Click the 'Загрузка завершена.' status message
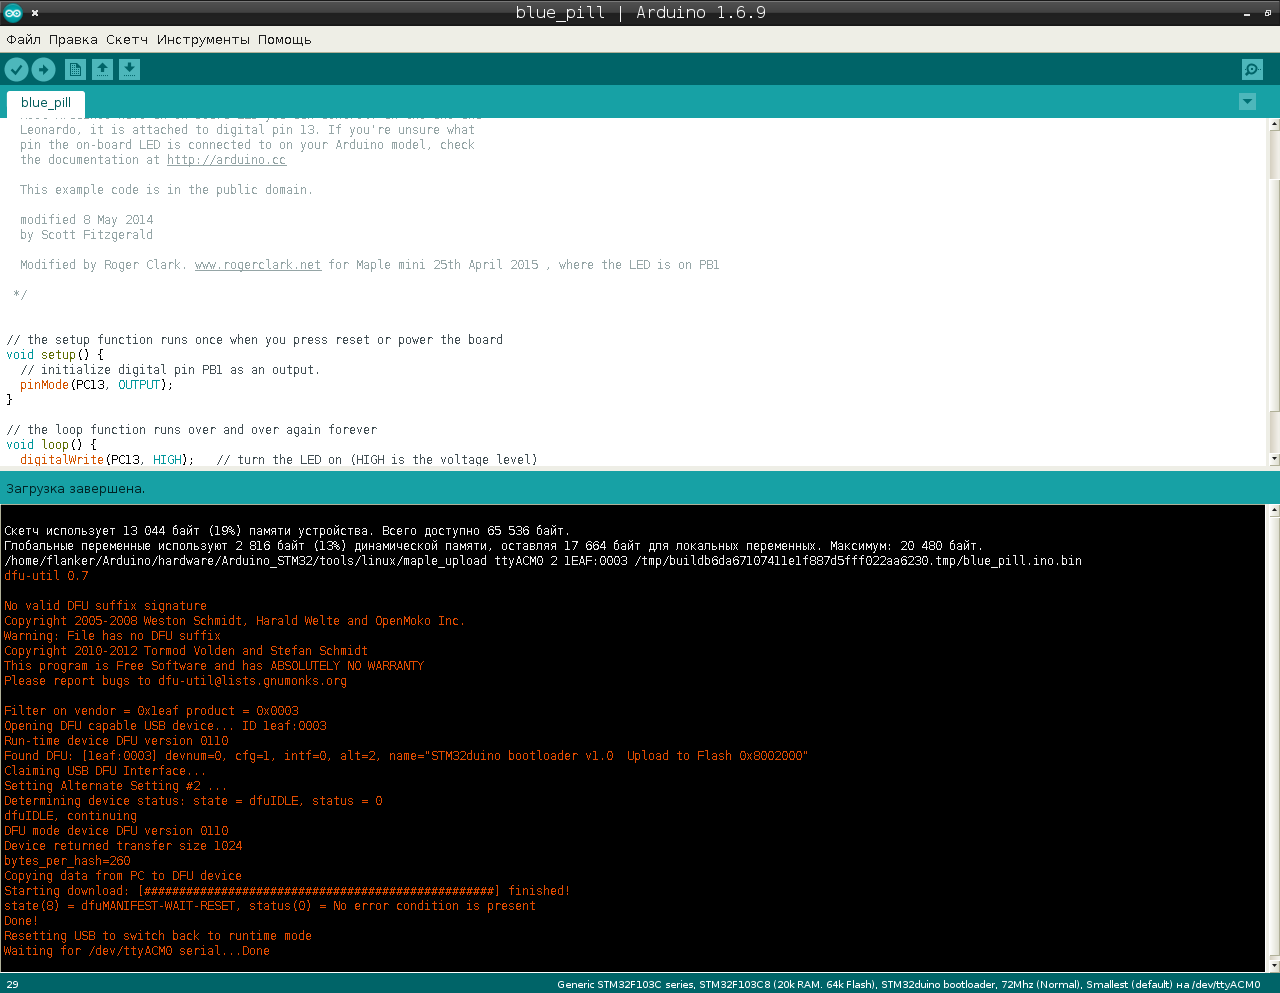This screenshot has height=993, width=1280. pos(76,489)
